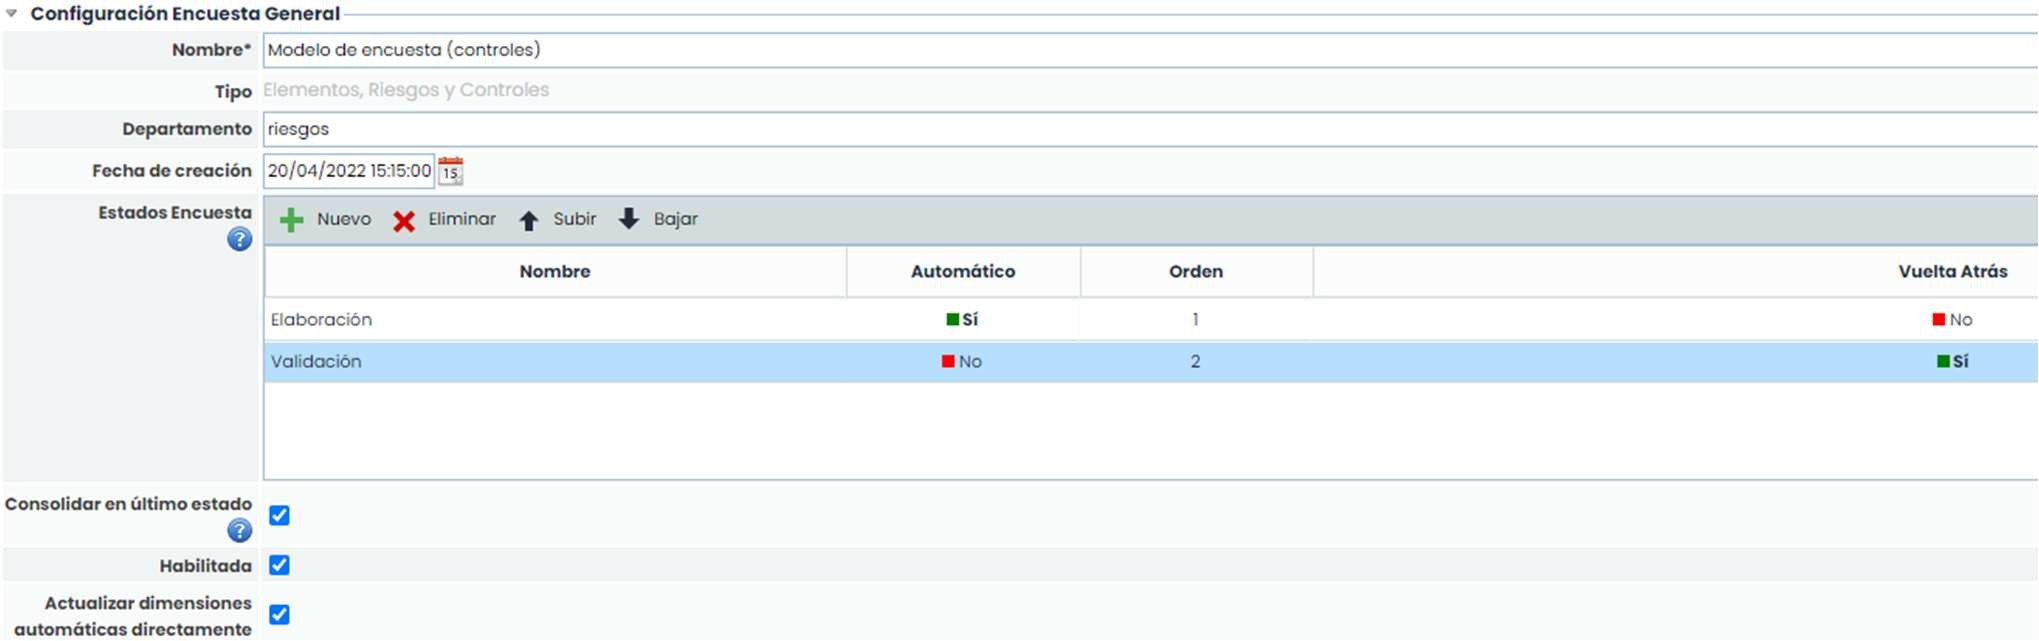Click the Fecha de creación date field
The image size is (2039, 641).
(x=348, y=171)
